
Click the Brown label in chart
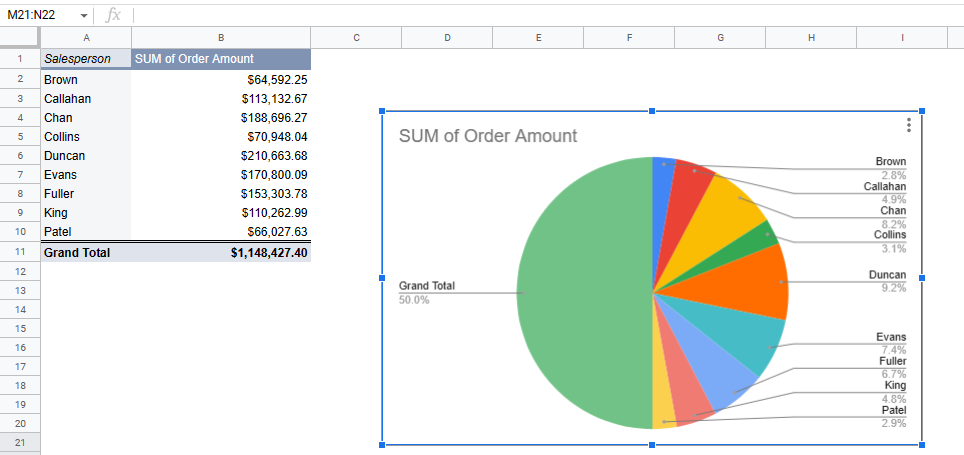[890, 162]
